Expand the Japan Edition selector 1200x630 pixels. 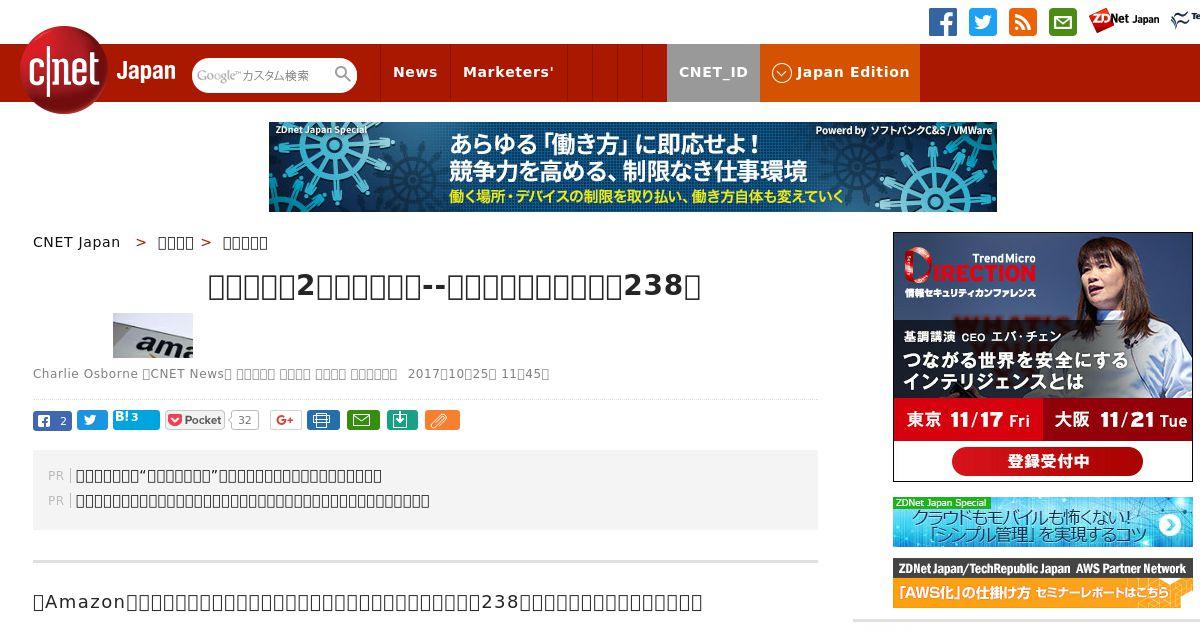[x=840, y=72]
